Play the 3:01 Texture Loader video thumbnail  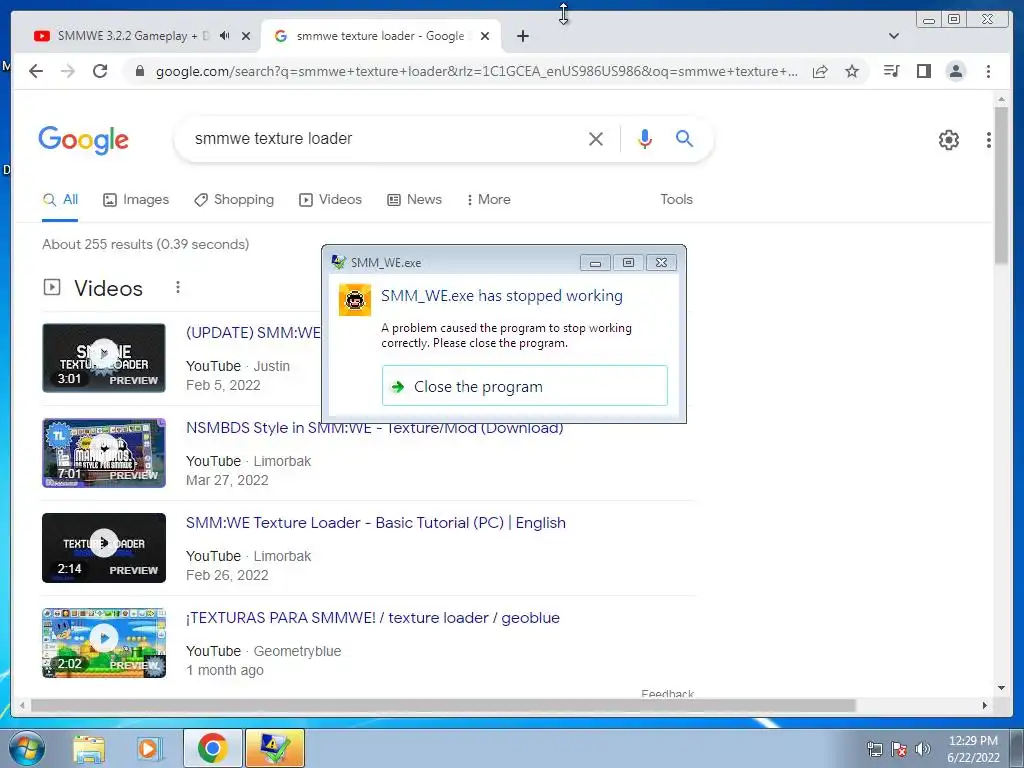click(104, 358)
